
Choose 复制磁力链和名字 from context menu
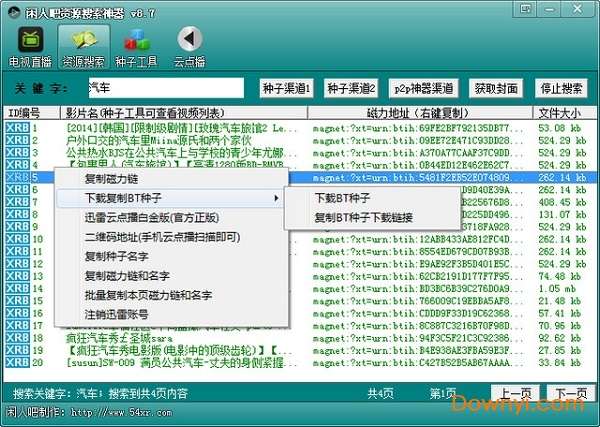172,276
